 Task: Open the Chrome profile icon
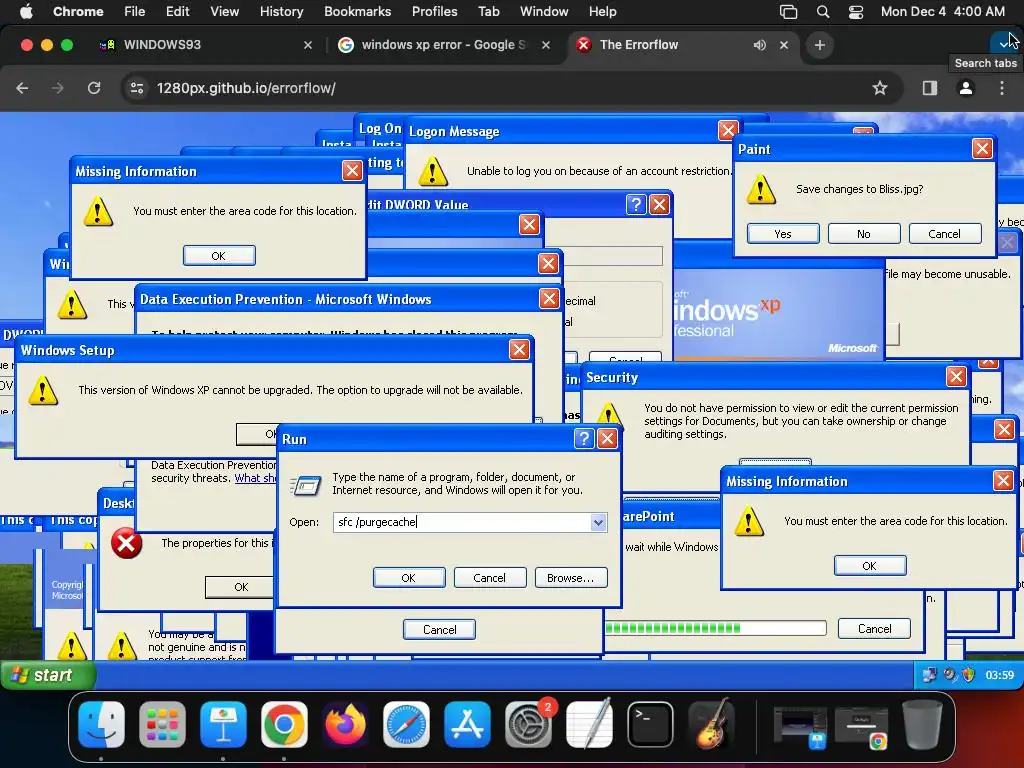tap(966, 88)
